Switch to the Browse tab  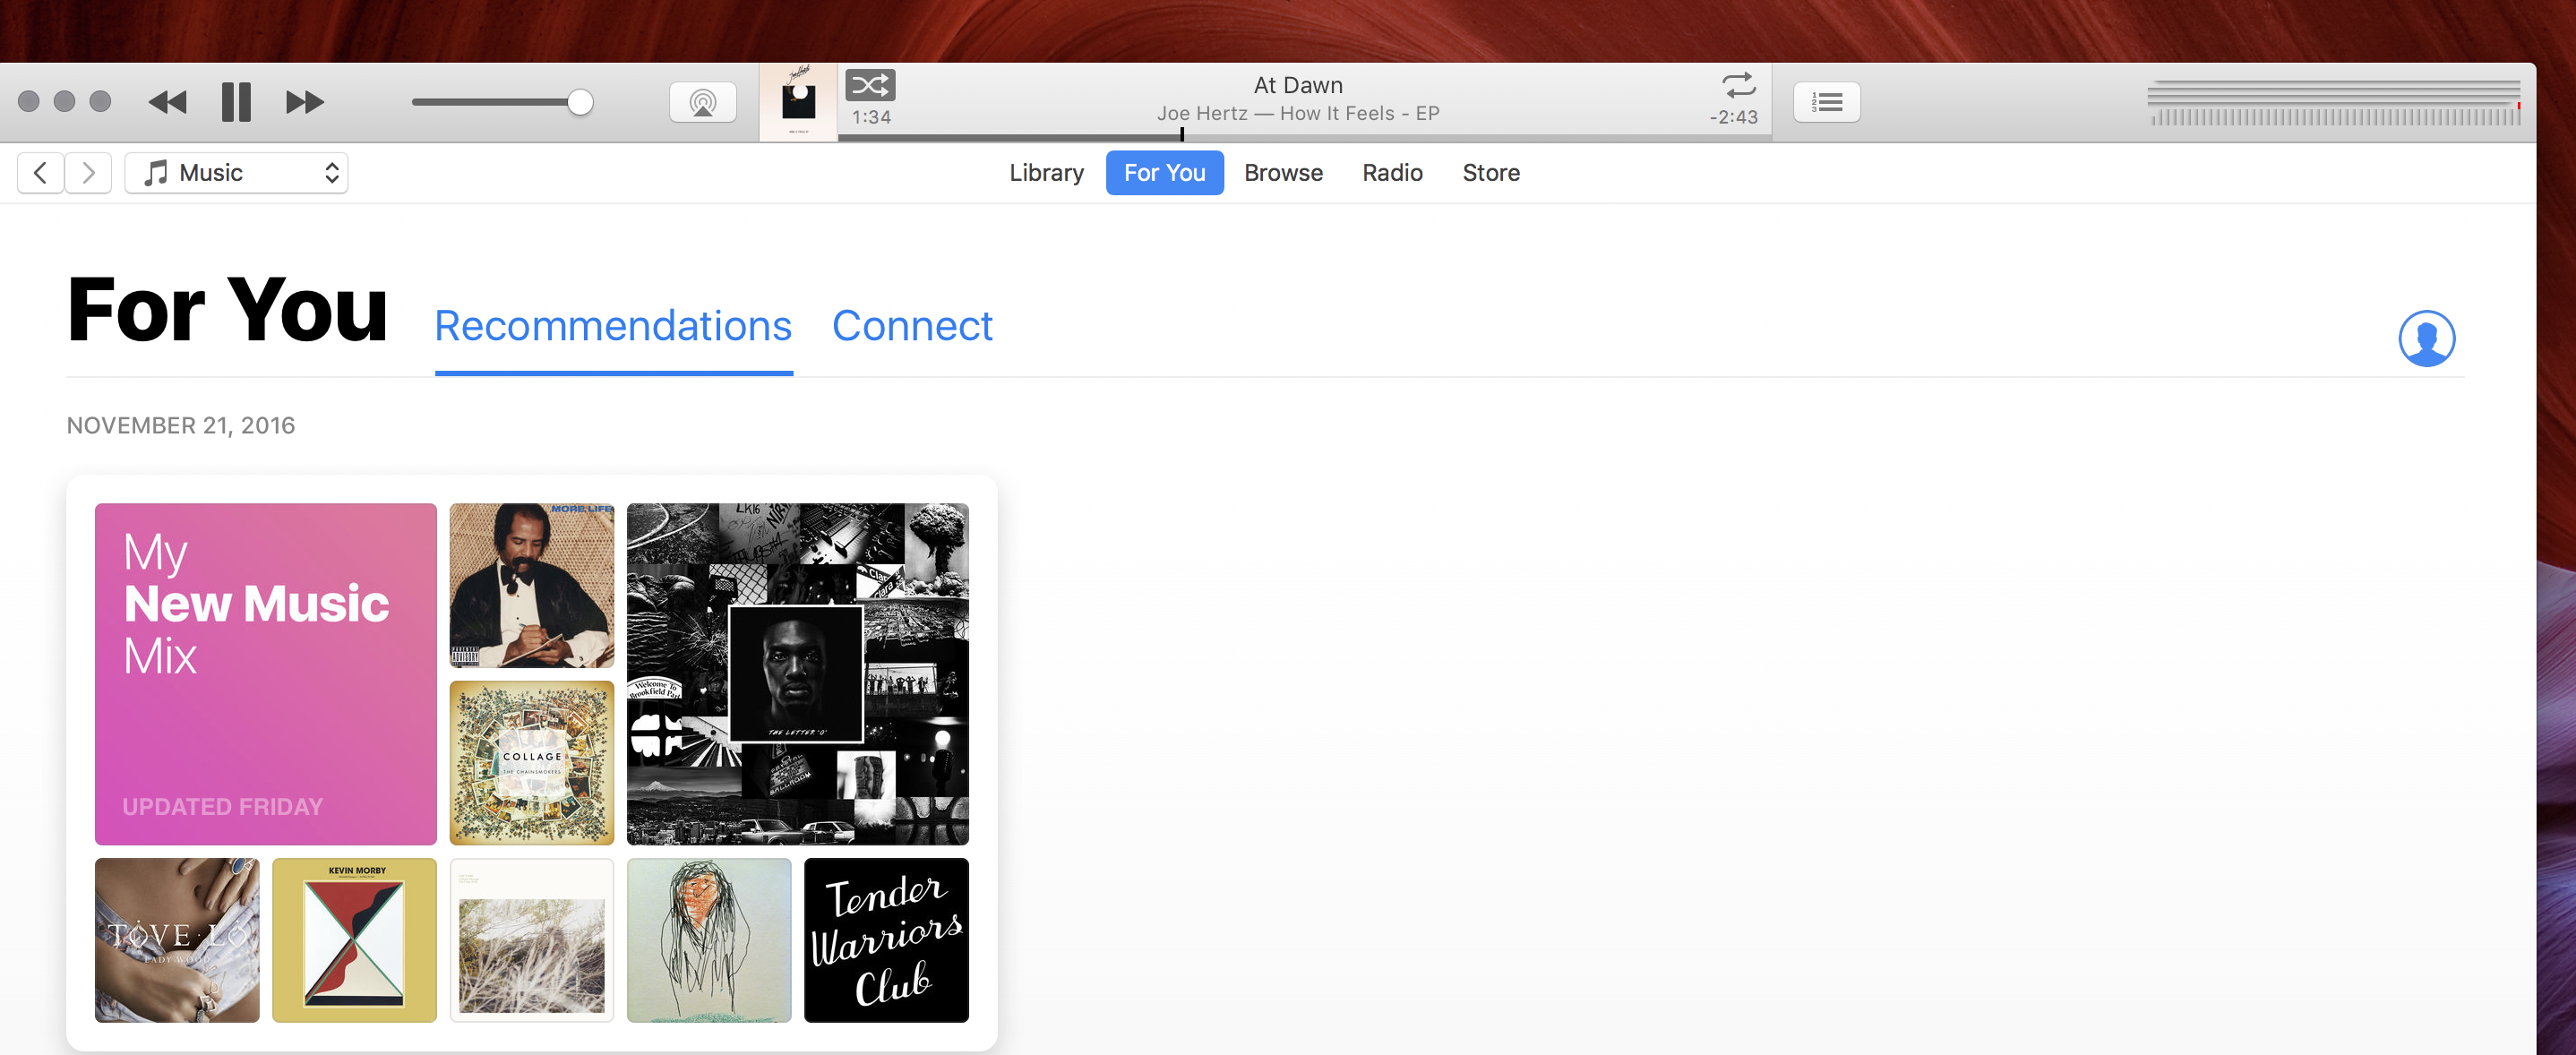click(x=1283, y=173)
